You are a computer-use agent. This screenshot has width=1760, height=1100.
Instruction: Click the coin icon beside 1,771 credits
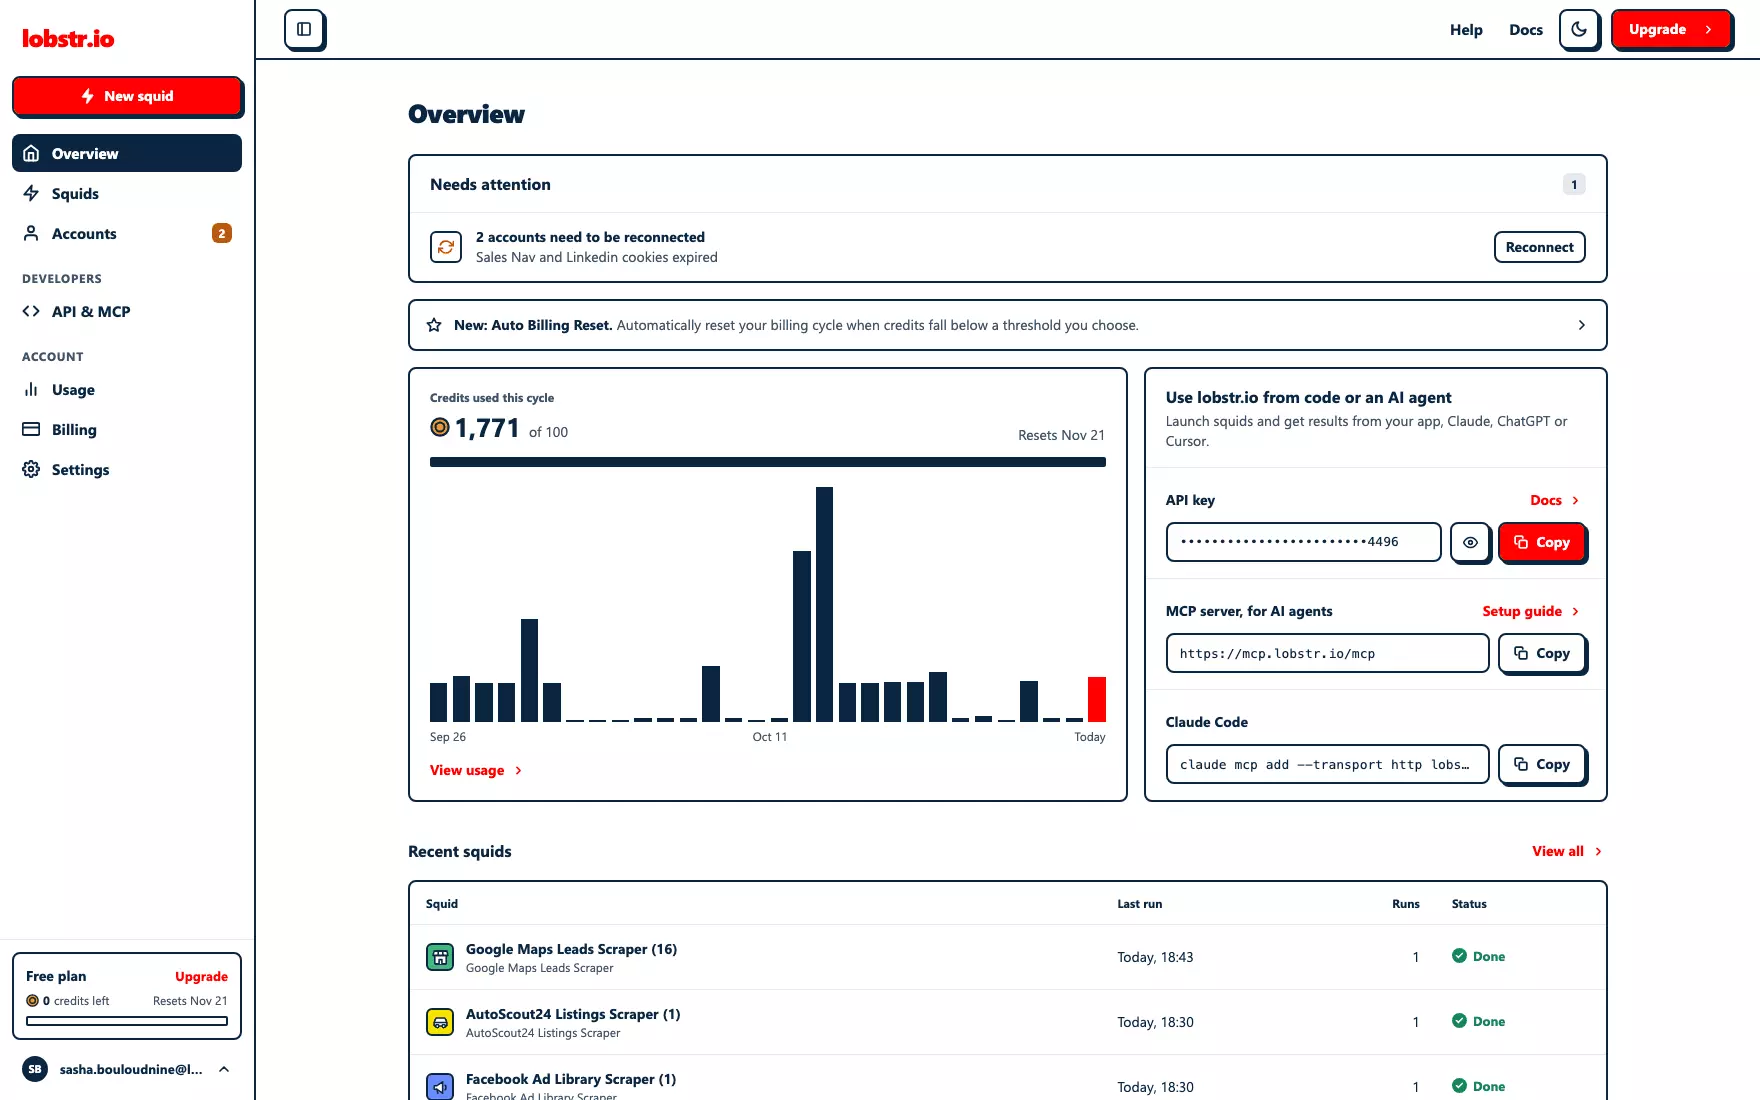[440, 427]
